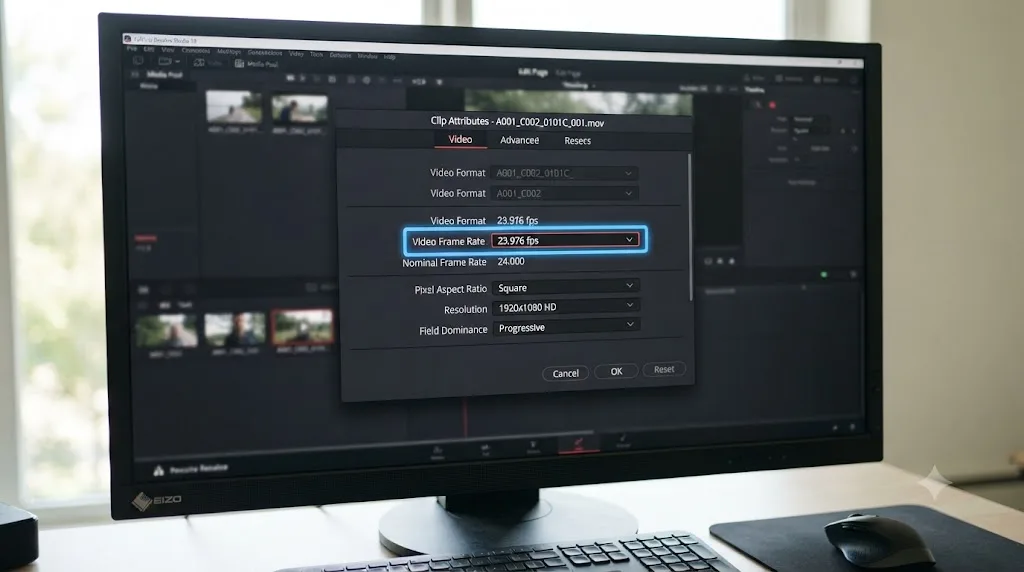Open the Video Format dropdown showing A001_C002_0101C_
Viewport: 1024px width, 572px height.
point(565,173)
